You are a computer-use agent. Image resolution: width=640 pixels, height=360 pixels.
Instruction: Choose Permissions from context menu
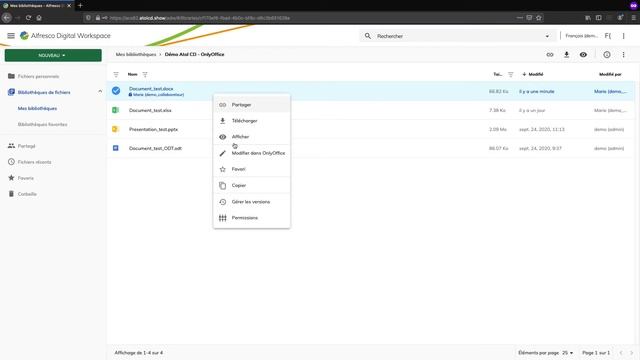point(252,218)
